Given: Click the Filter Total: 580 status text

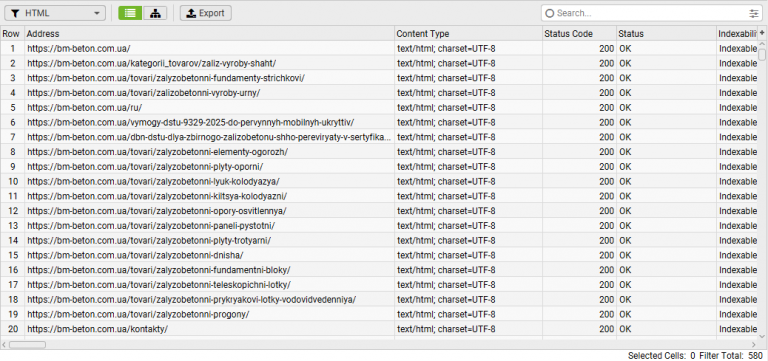Looking at the screenshot, I should (731, 355).
